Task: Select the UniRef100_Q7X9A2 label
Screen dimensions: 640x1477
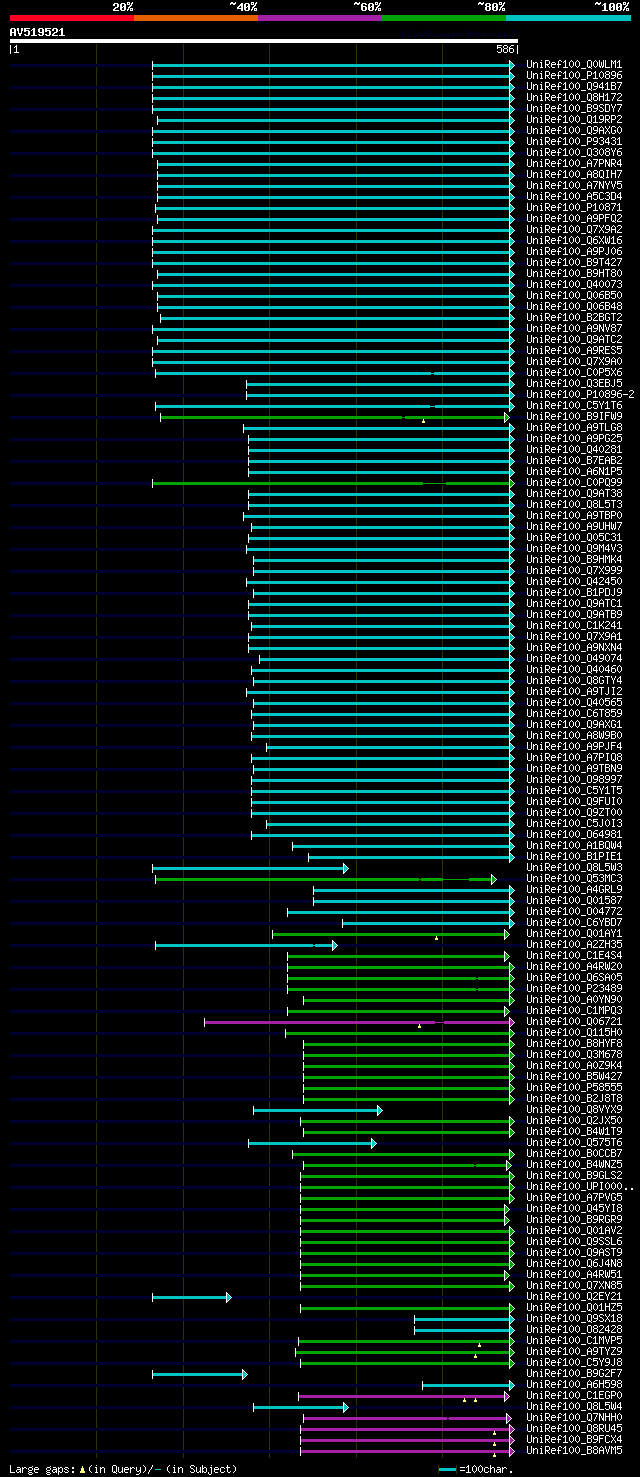Action: point(574,230)
